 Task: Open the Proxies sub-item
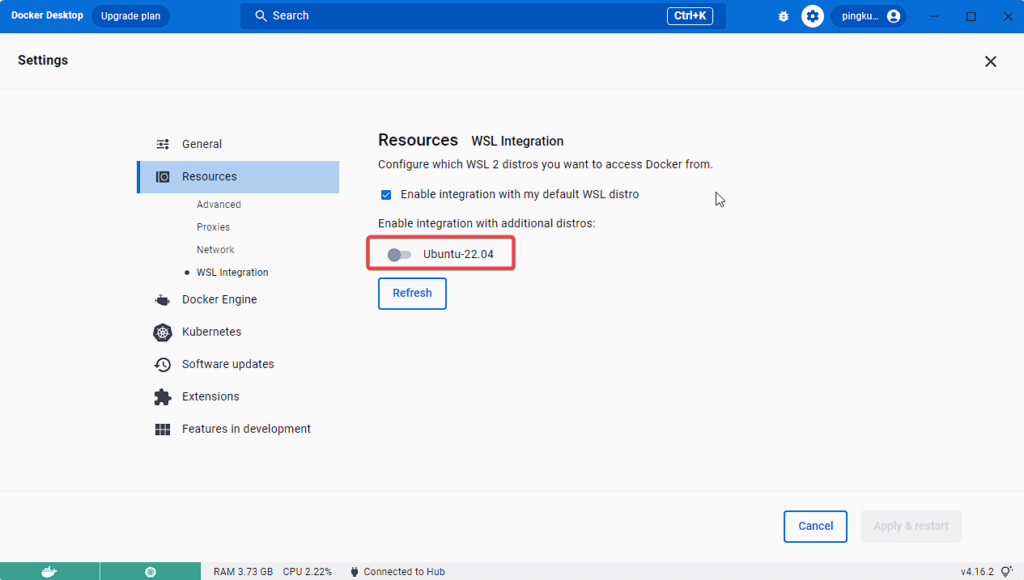pyautogui.click(x=213, y=227)
